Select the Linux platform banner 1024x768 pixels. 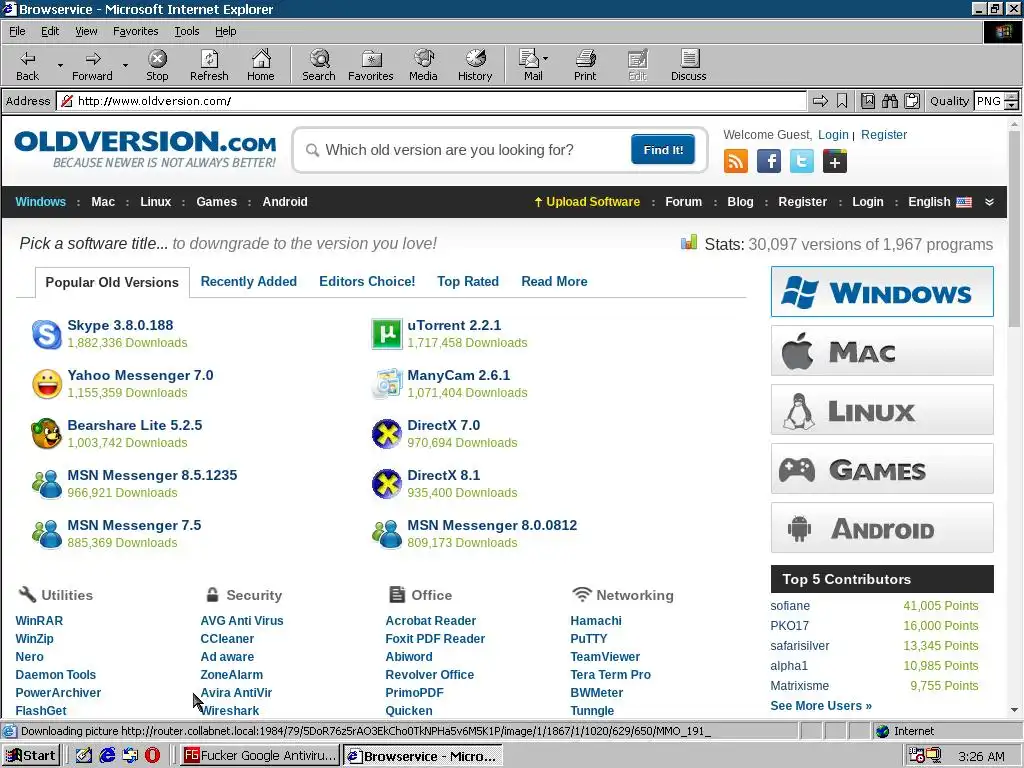click(x=882, y=409)
